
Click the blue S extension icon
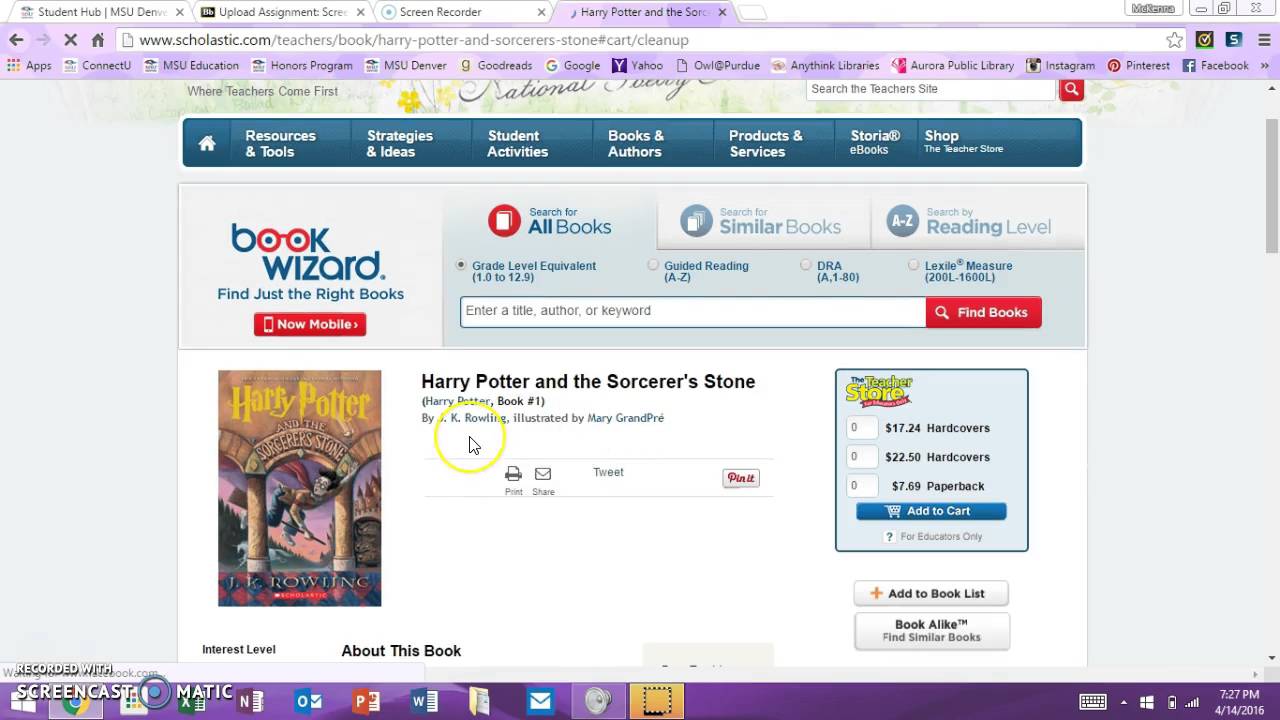click(1234, 40)
